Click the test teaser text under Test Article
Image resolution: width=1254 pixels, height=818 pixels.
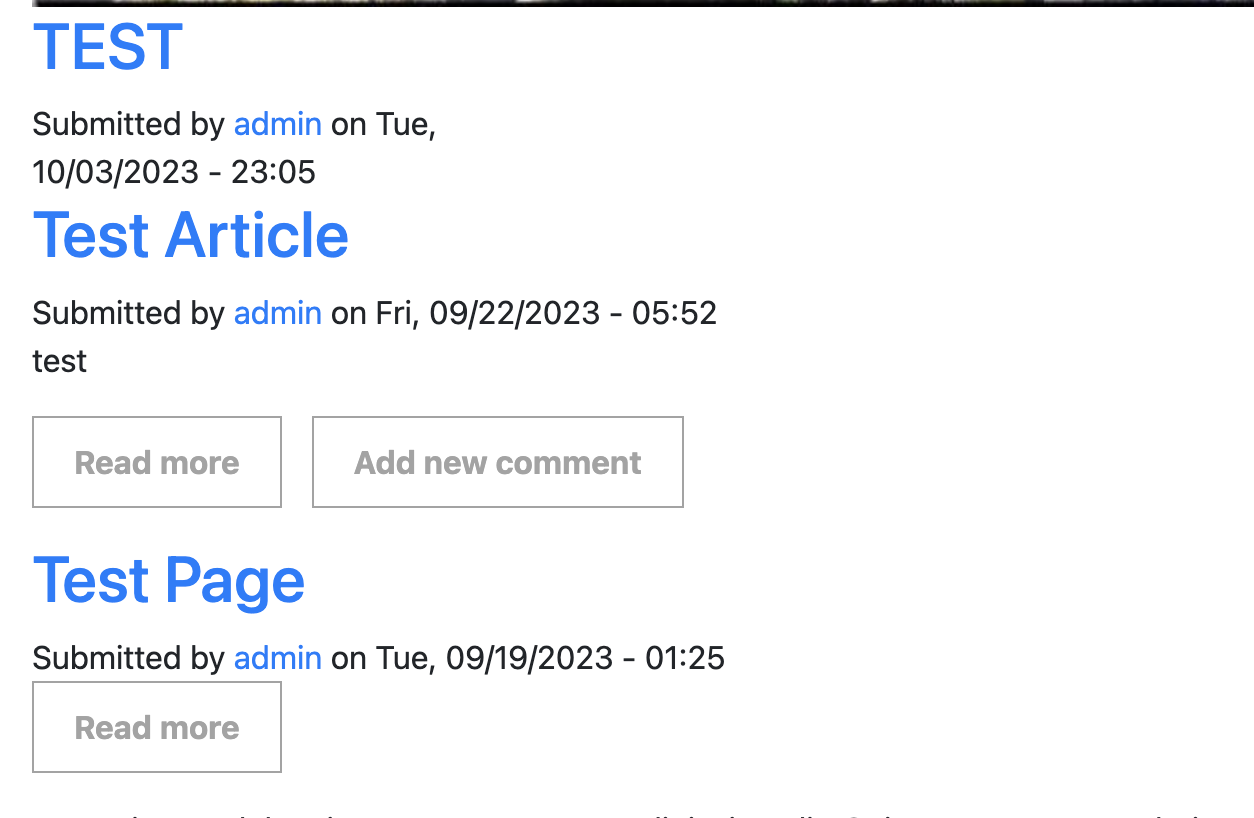[58, 361]
